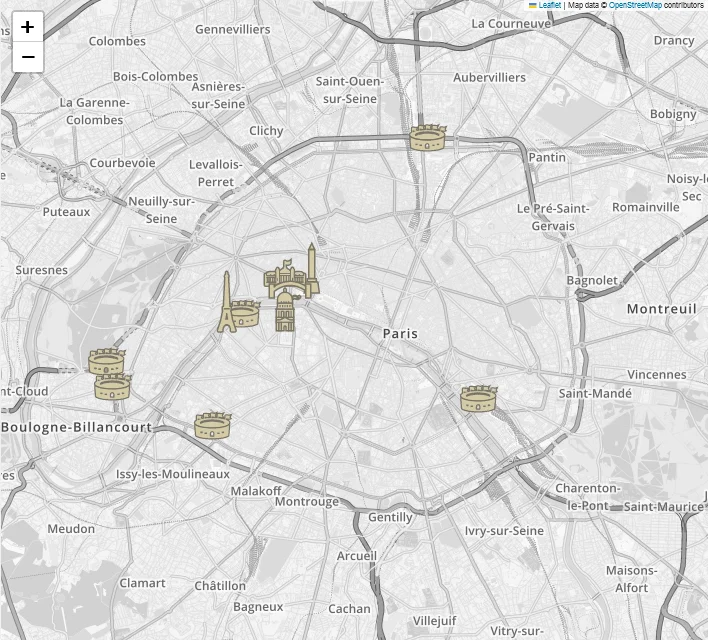Image resolution: width=708 pixels, height=640 pixels.
Task: Click the Boulogne-Billancourt map label
Action: tap(76, 427)
